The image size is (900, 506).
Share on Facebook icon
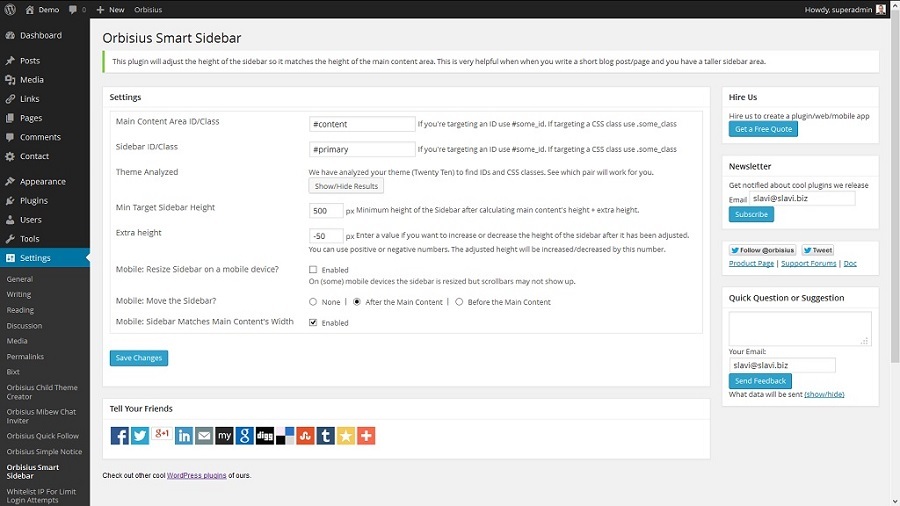(x=119, y=435)
